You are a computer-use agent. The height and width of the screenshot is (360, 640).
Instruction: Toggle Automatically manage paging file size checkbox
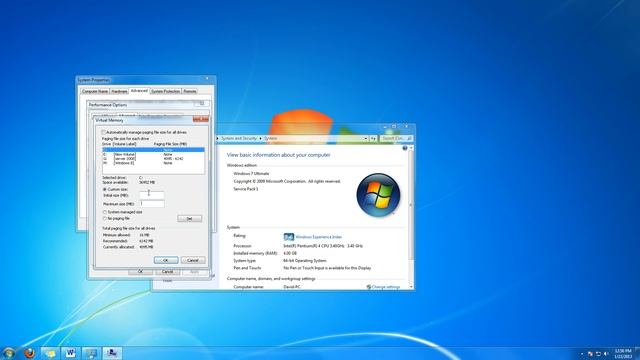104,132
